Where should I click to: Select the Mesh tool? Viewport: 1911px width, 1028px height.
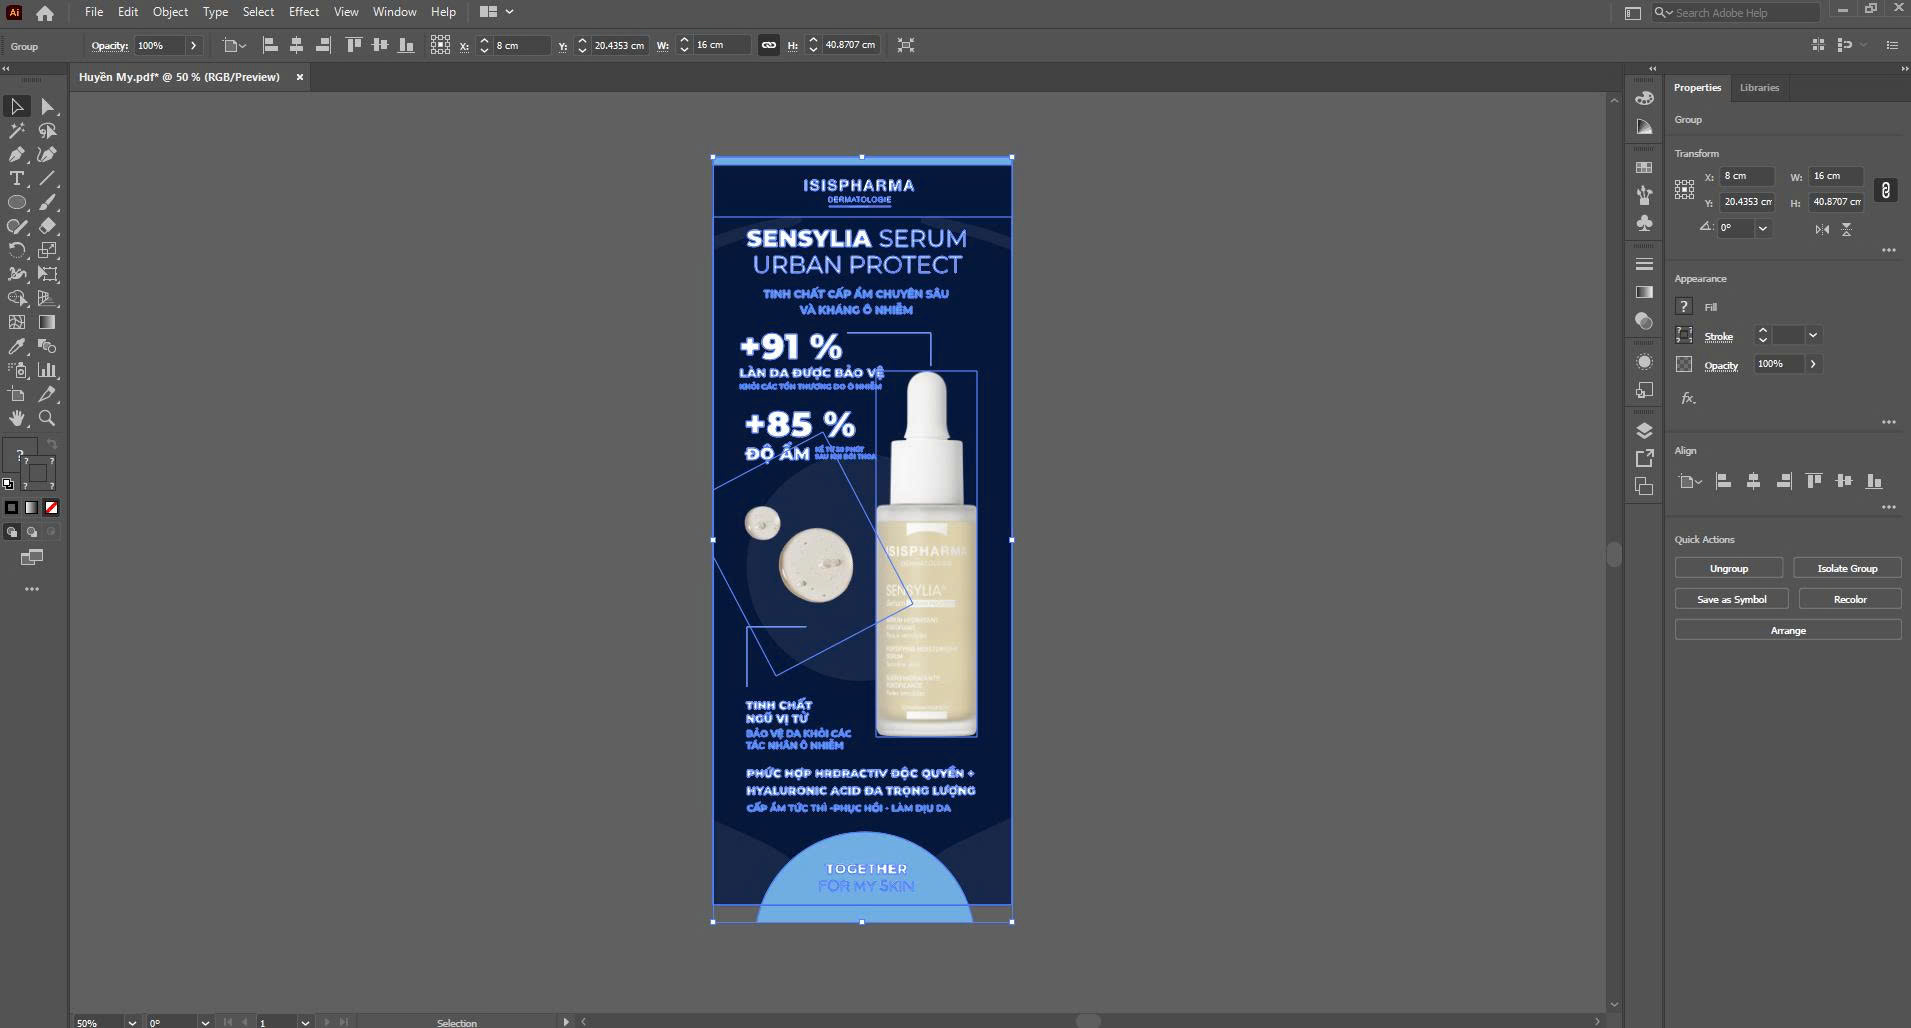[x=17, y=323]
